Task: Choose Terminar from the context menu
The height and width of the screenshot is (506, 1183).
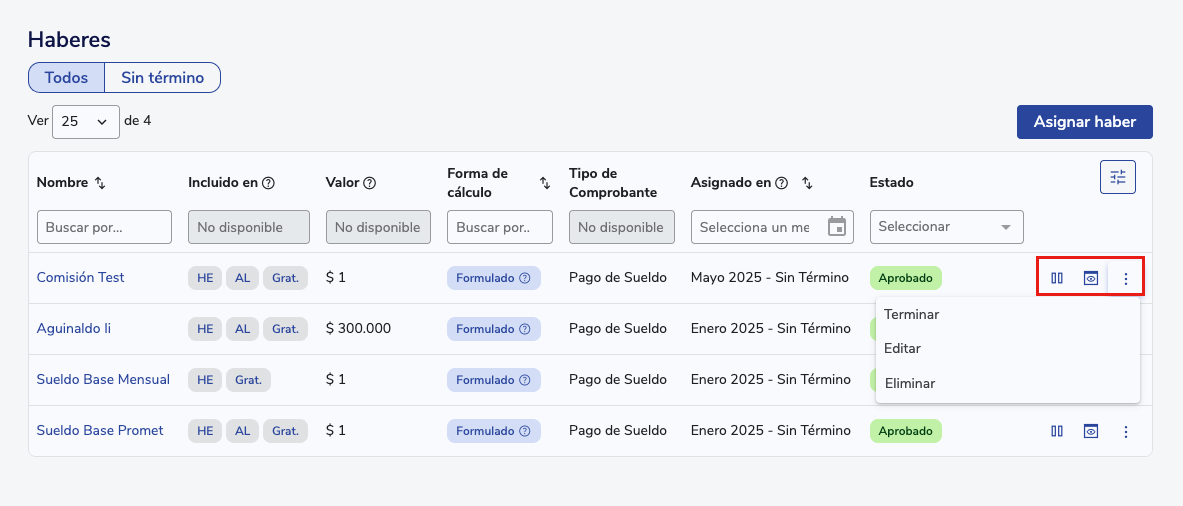Action: [x=911, y=314]
